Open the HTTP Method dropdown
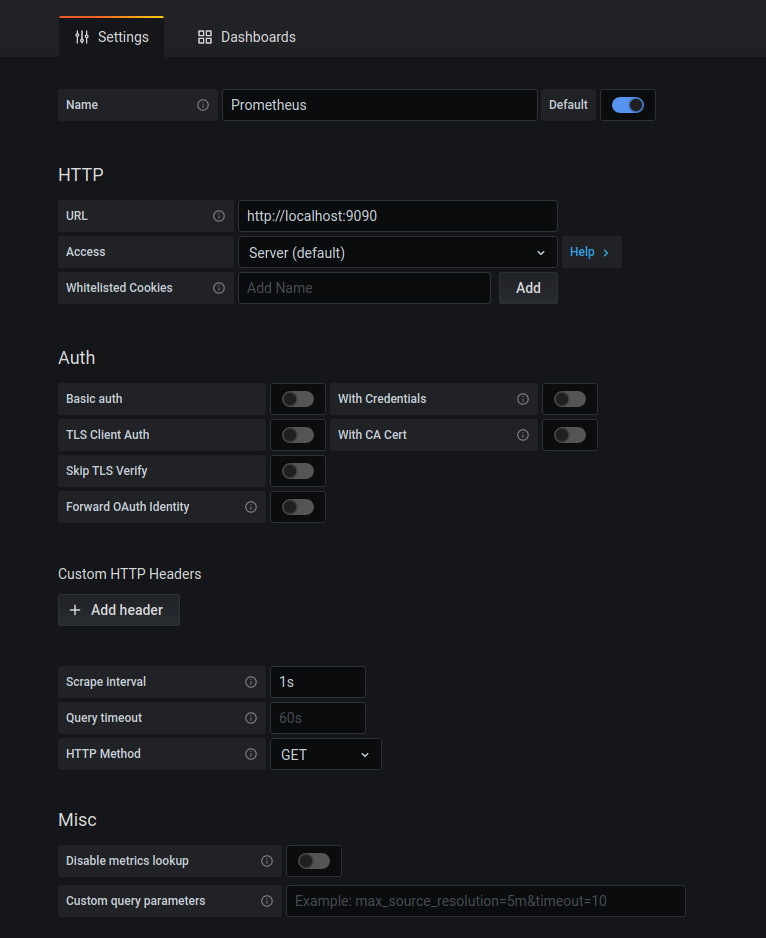This screenshot has width=766, height=938. (x=325, y=754)
